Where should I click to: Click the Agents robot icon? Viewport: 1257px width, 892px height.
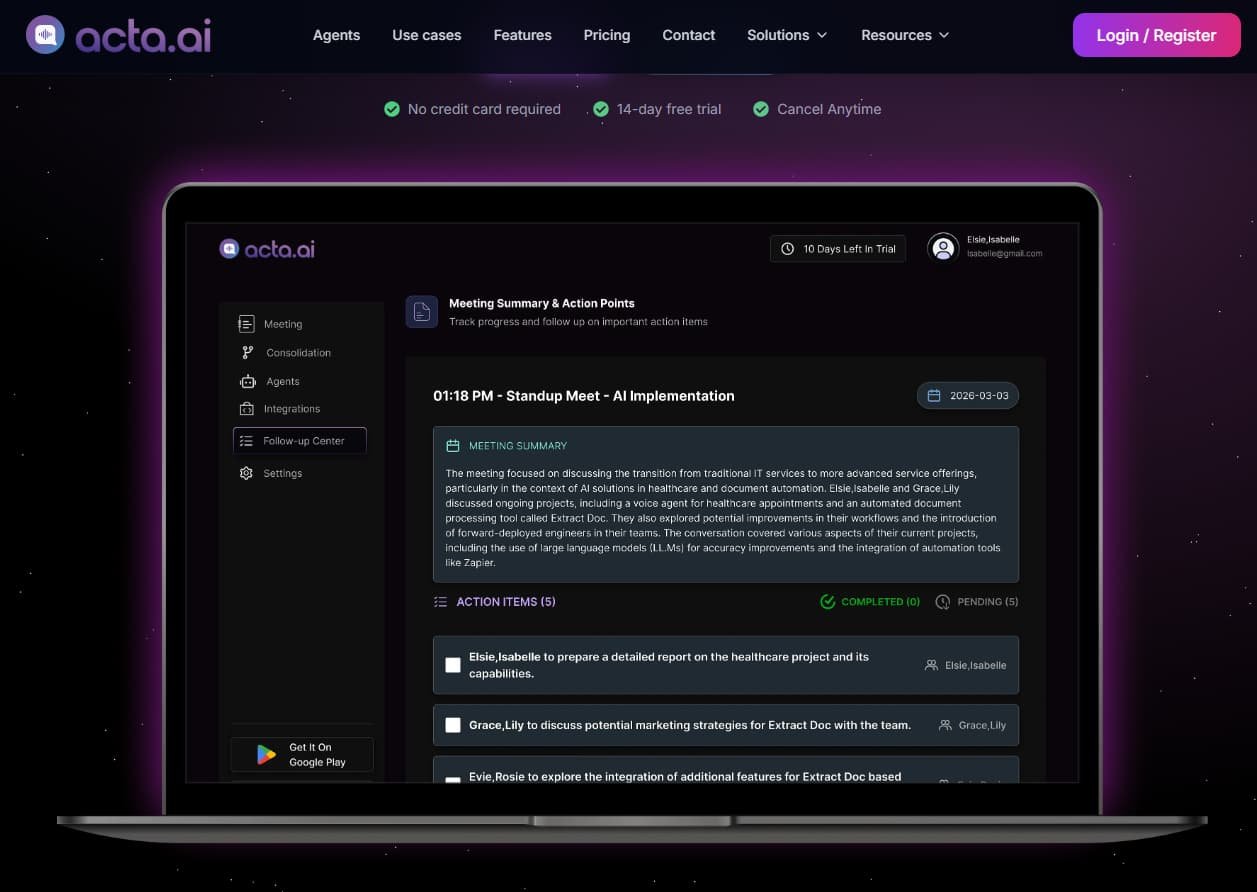coord(247,381)
